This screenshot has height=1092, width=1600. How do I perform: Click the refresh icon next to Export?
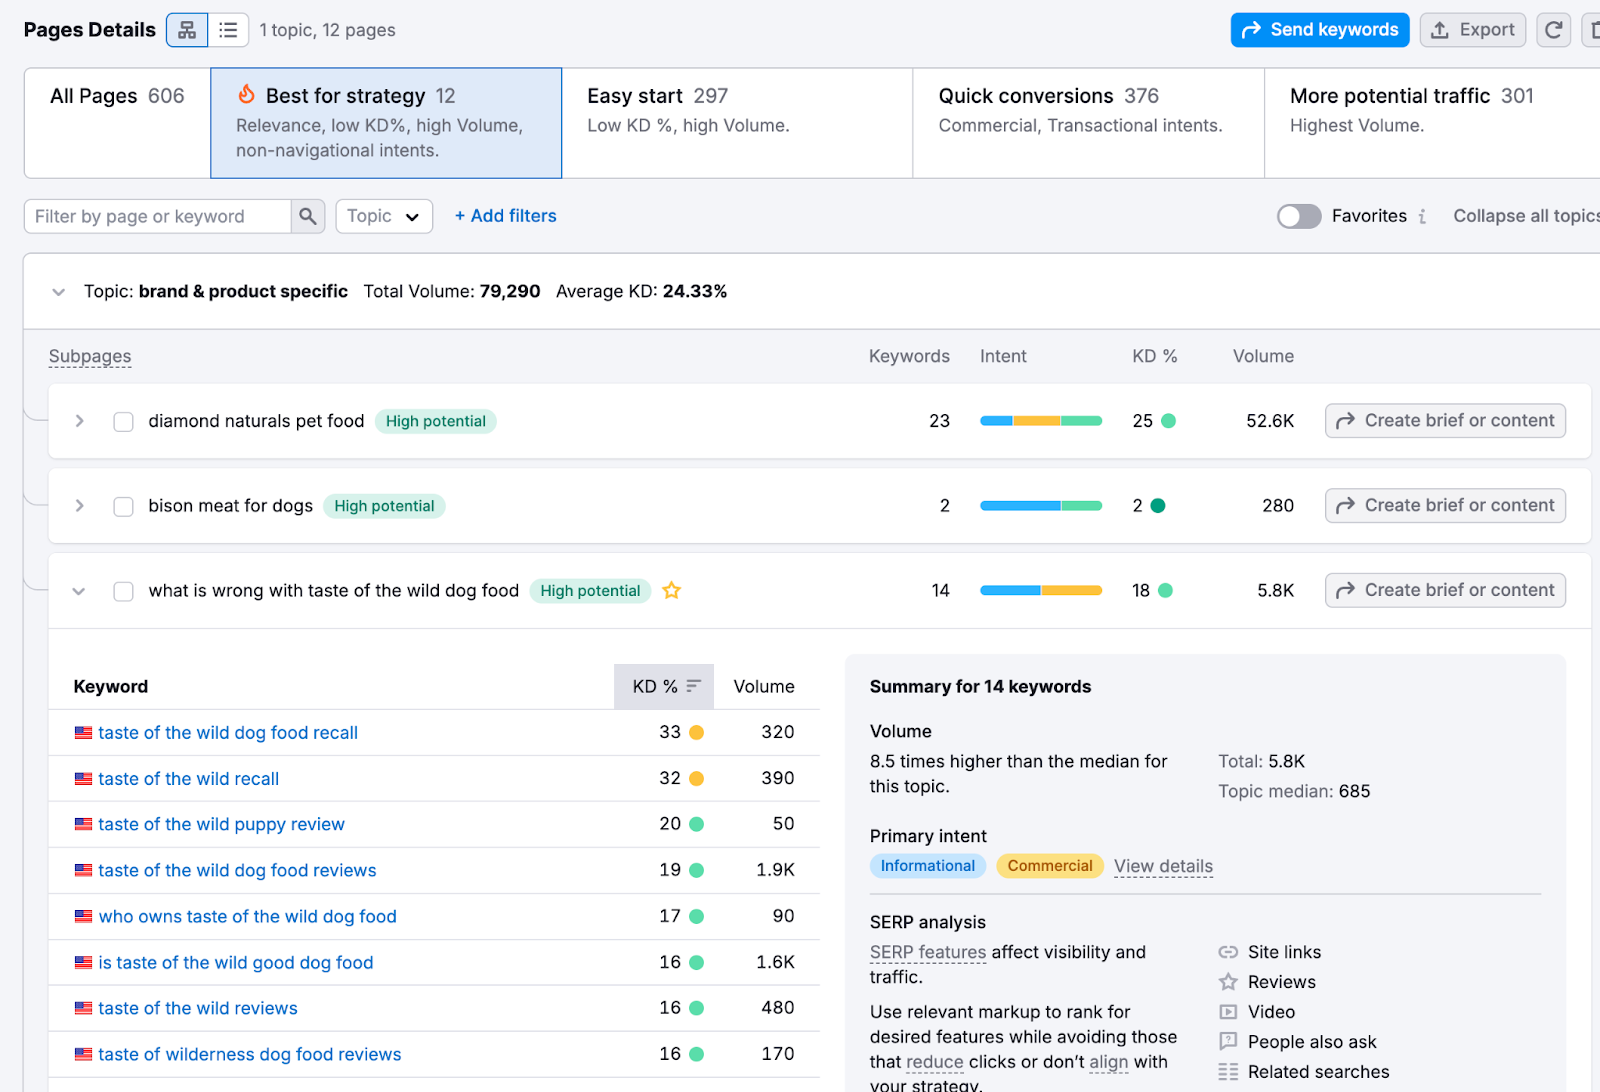click(x=1553, y=30)
